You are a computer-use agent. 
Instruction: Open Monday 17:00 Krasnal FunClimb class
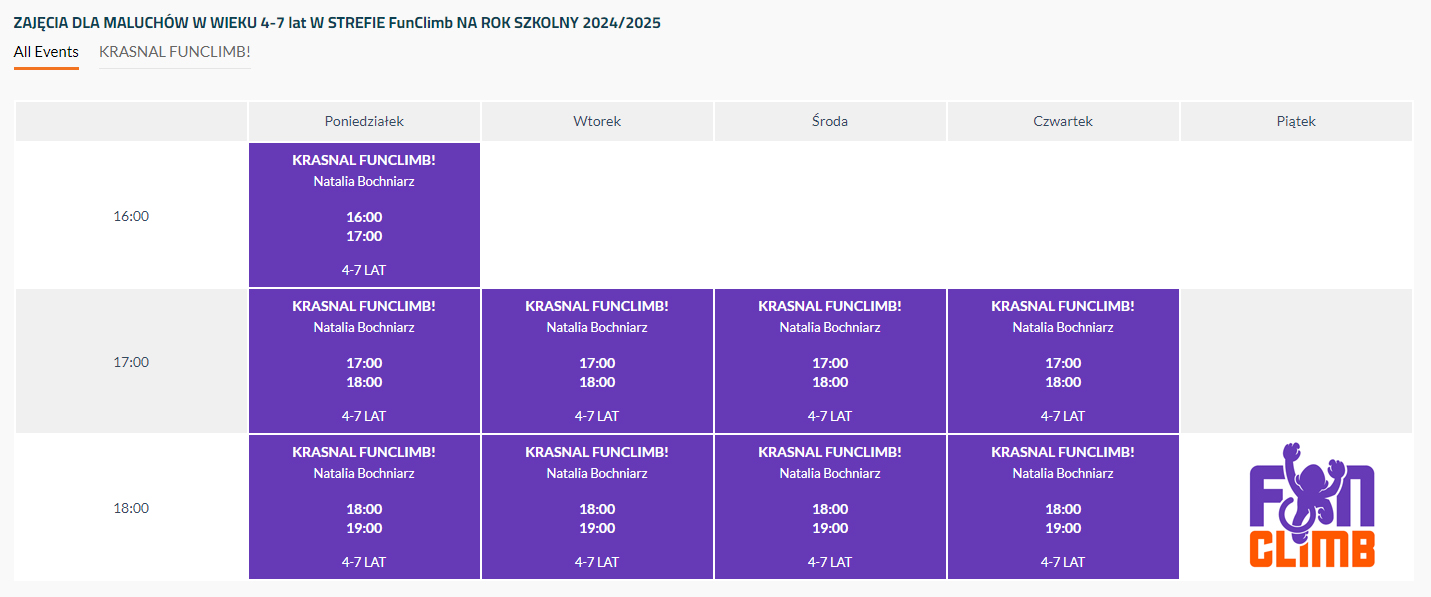click(364, 361)
